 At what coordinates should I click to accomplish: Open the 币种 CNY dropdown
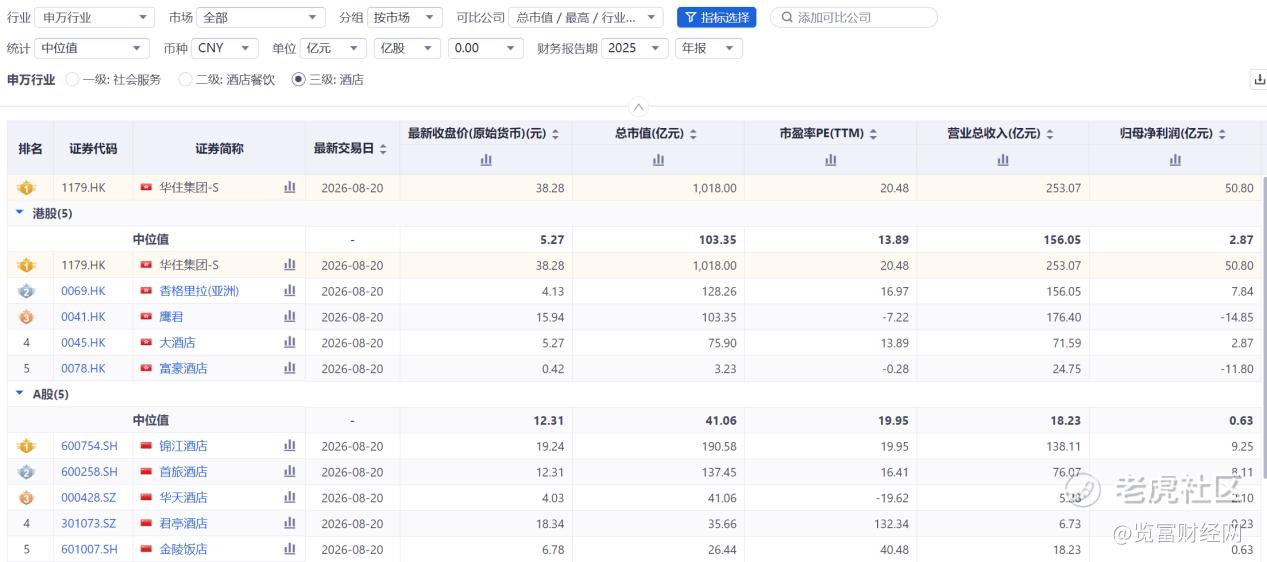[x=225, y=48]
